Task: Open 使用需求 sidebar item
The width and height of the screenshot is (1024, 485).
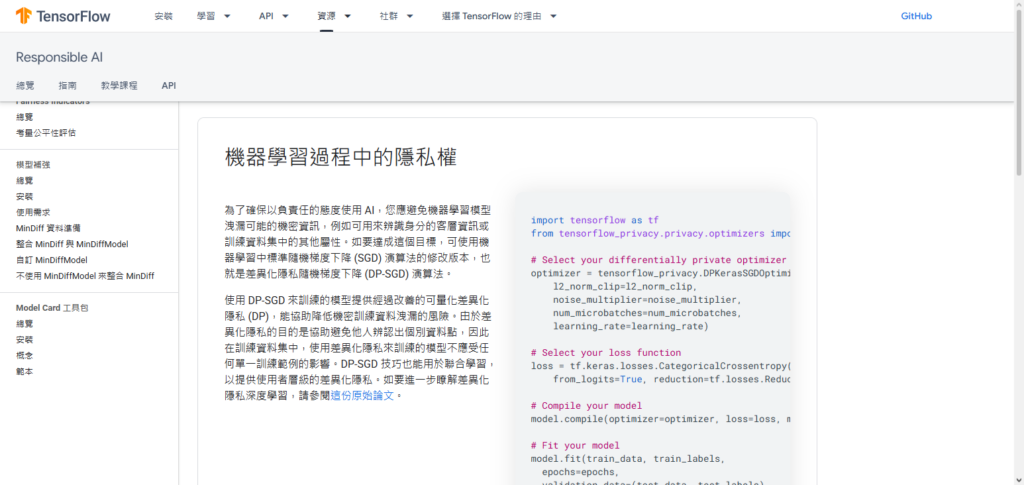Action: pos(33,212)
